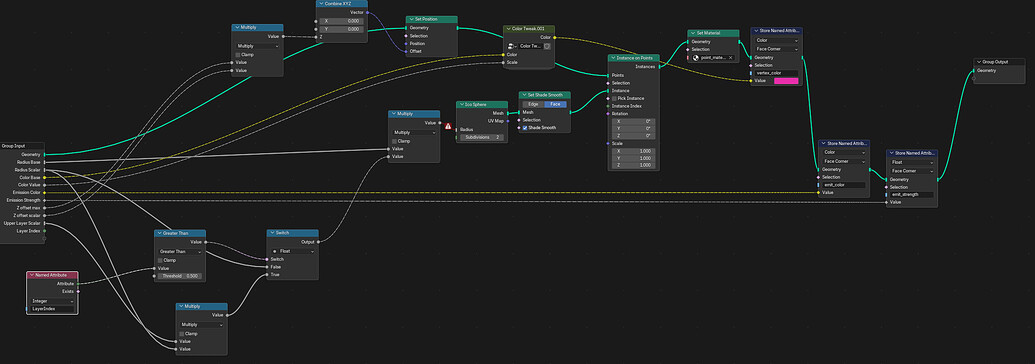1035x364 pixels.
Task: Click the material sphere icon in Set Material
Action: (x=696, y=57)
